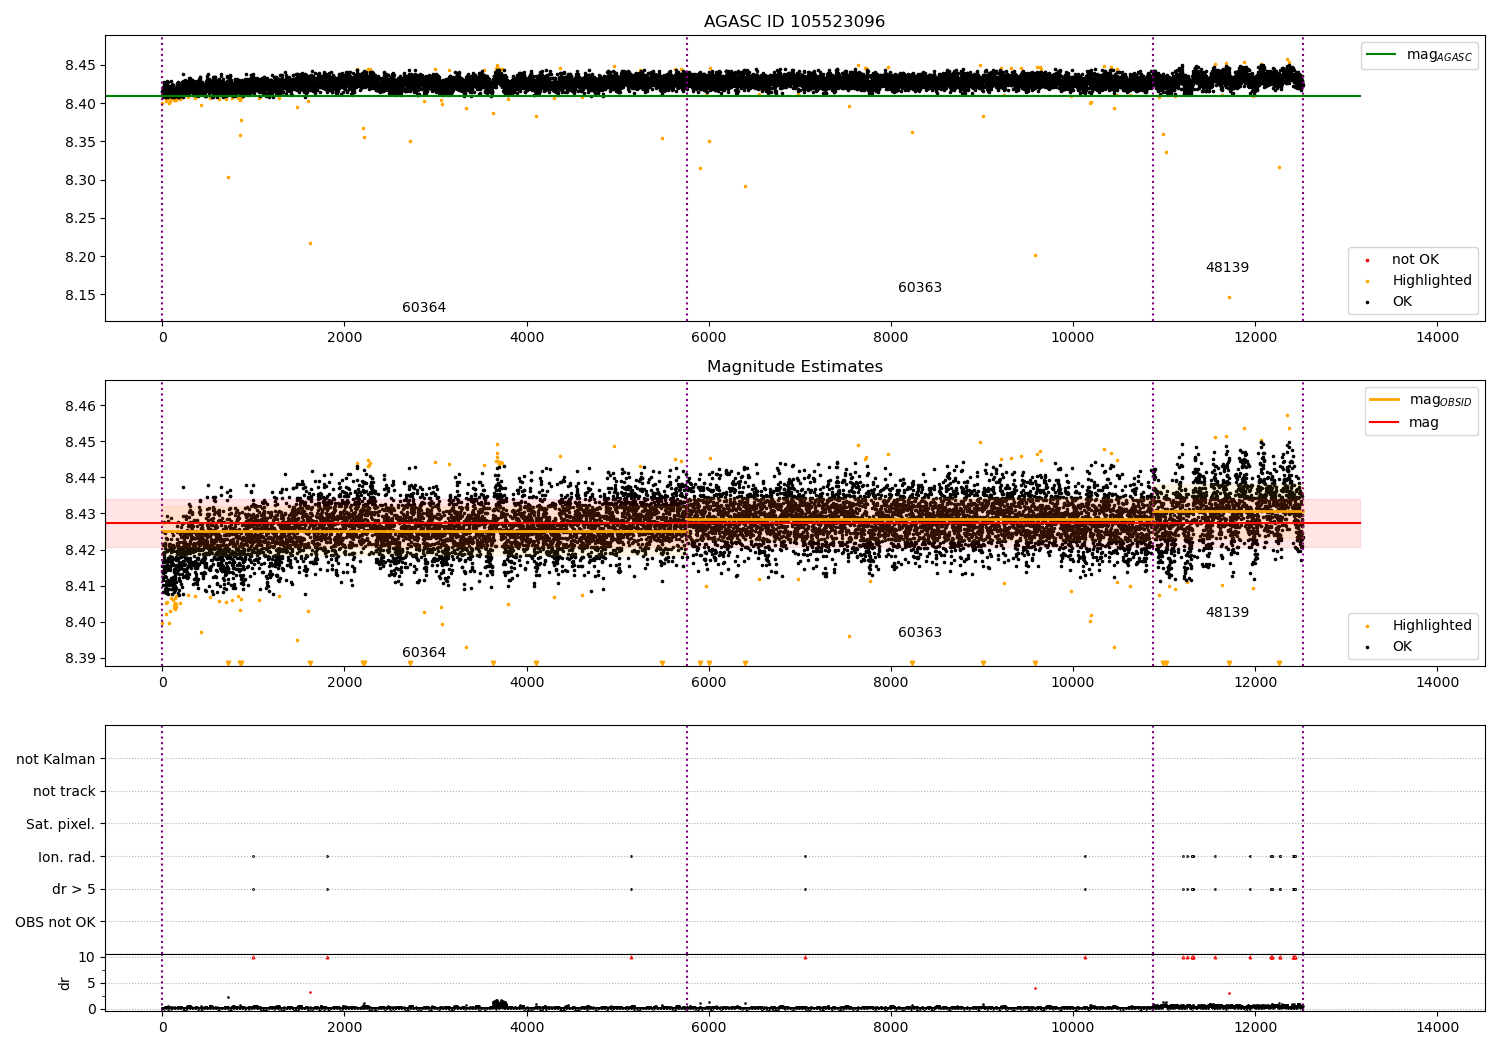Click the 'Sat. pixel.' row label

61,825
